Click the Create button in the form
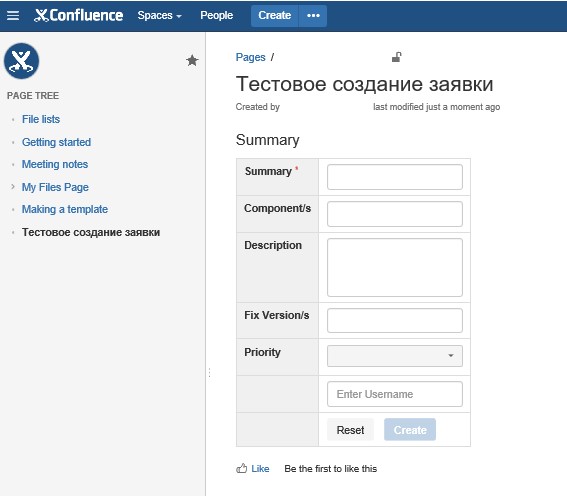 (410, 430)
